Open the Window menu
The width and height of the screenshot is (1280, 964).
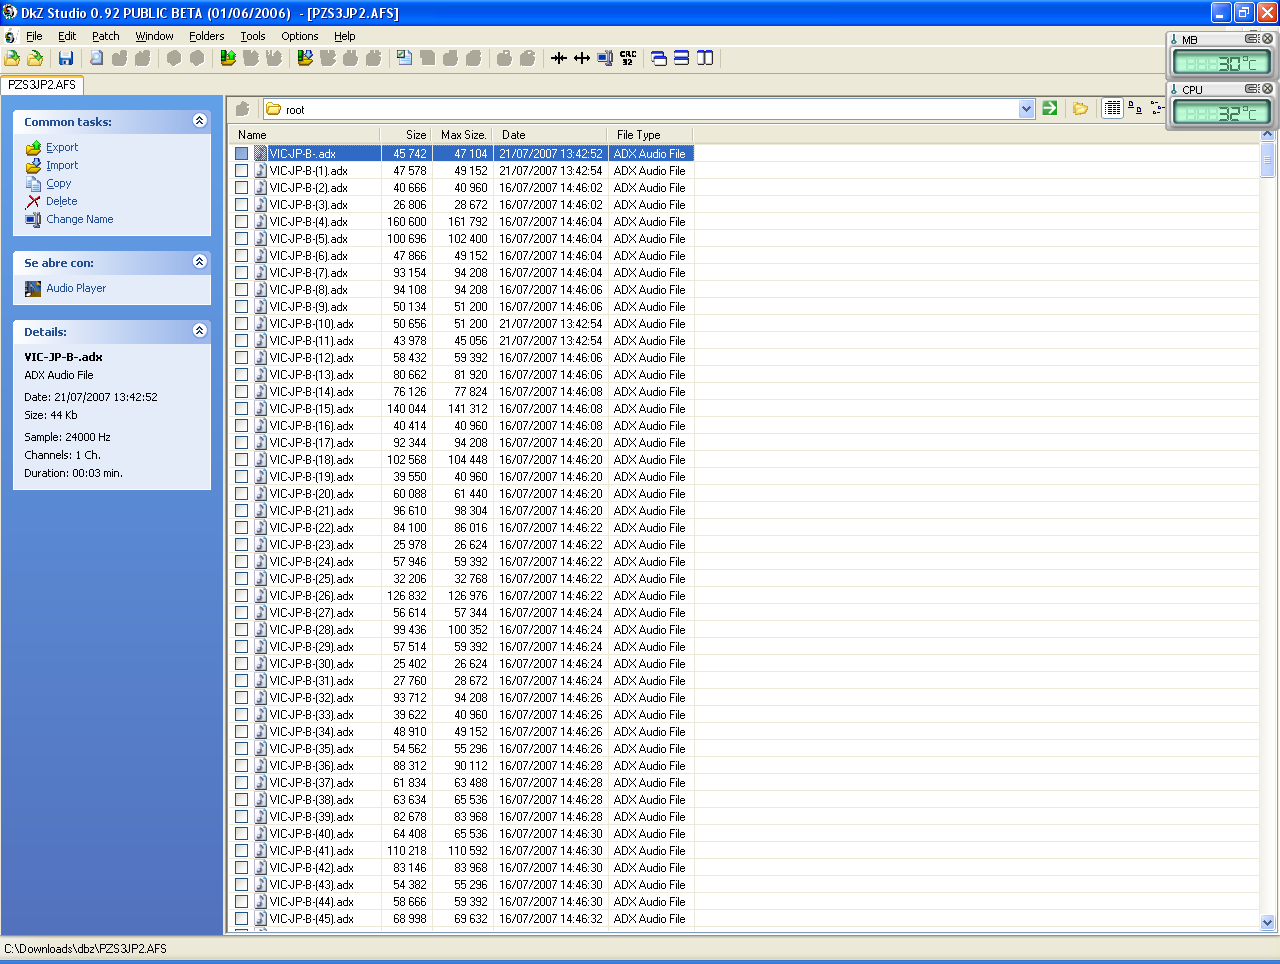click(154, 36)
